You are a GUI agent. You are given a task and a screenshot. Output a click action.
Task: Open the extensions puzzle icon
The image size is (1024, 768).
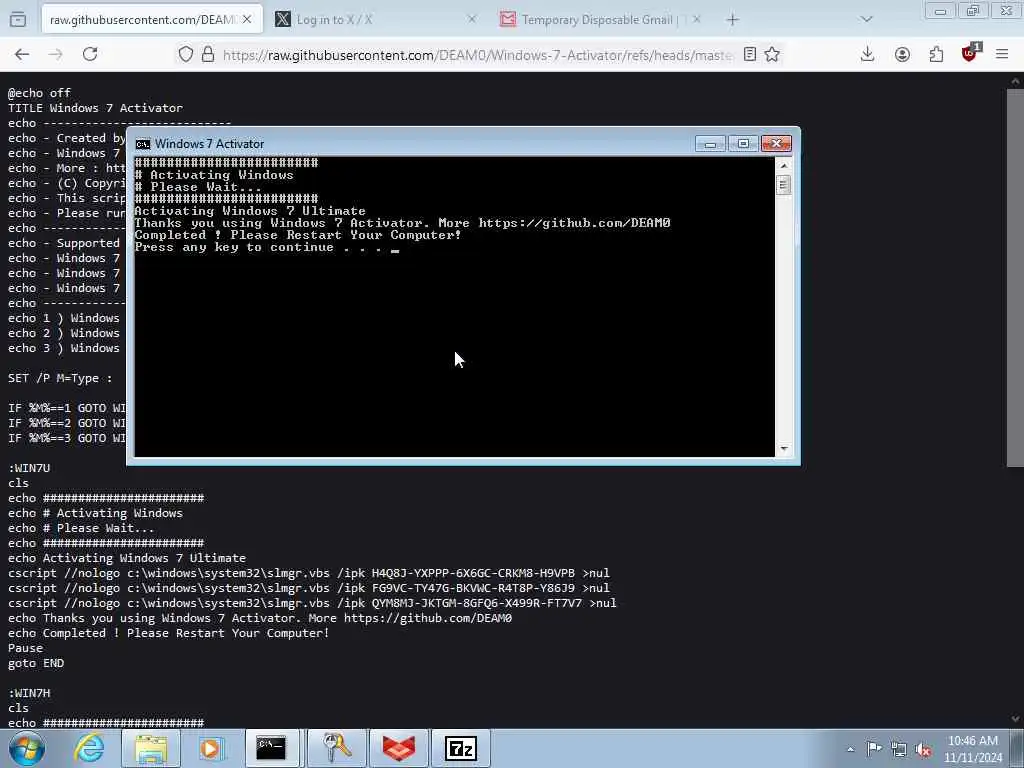936,54
